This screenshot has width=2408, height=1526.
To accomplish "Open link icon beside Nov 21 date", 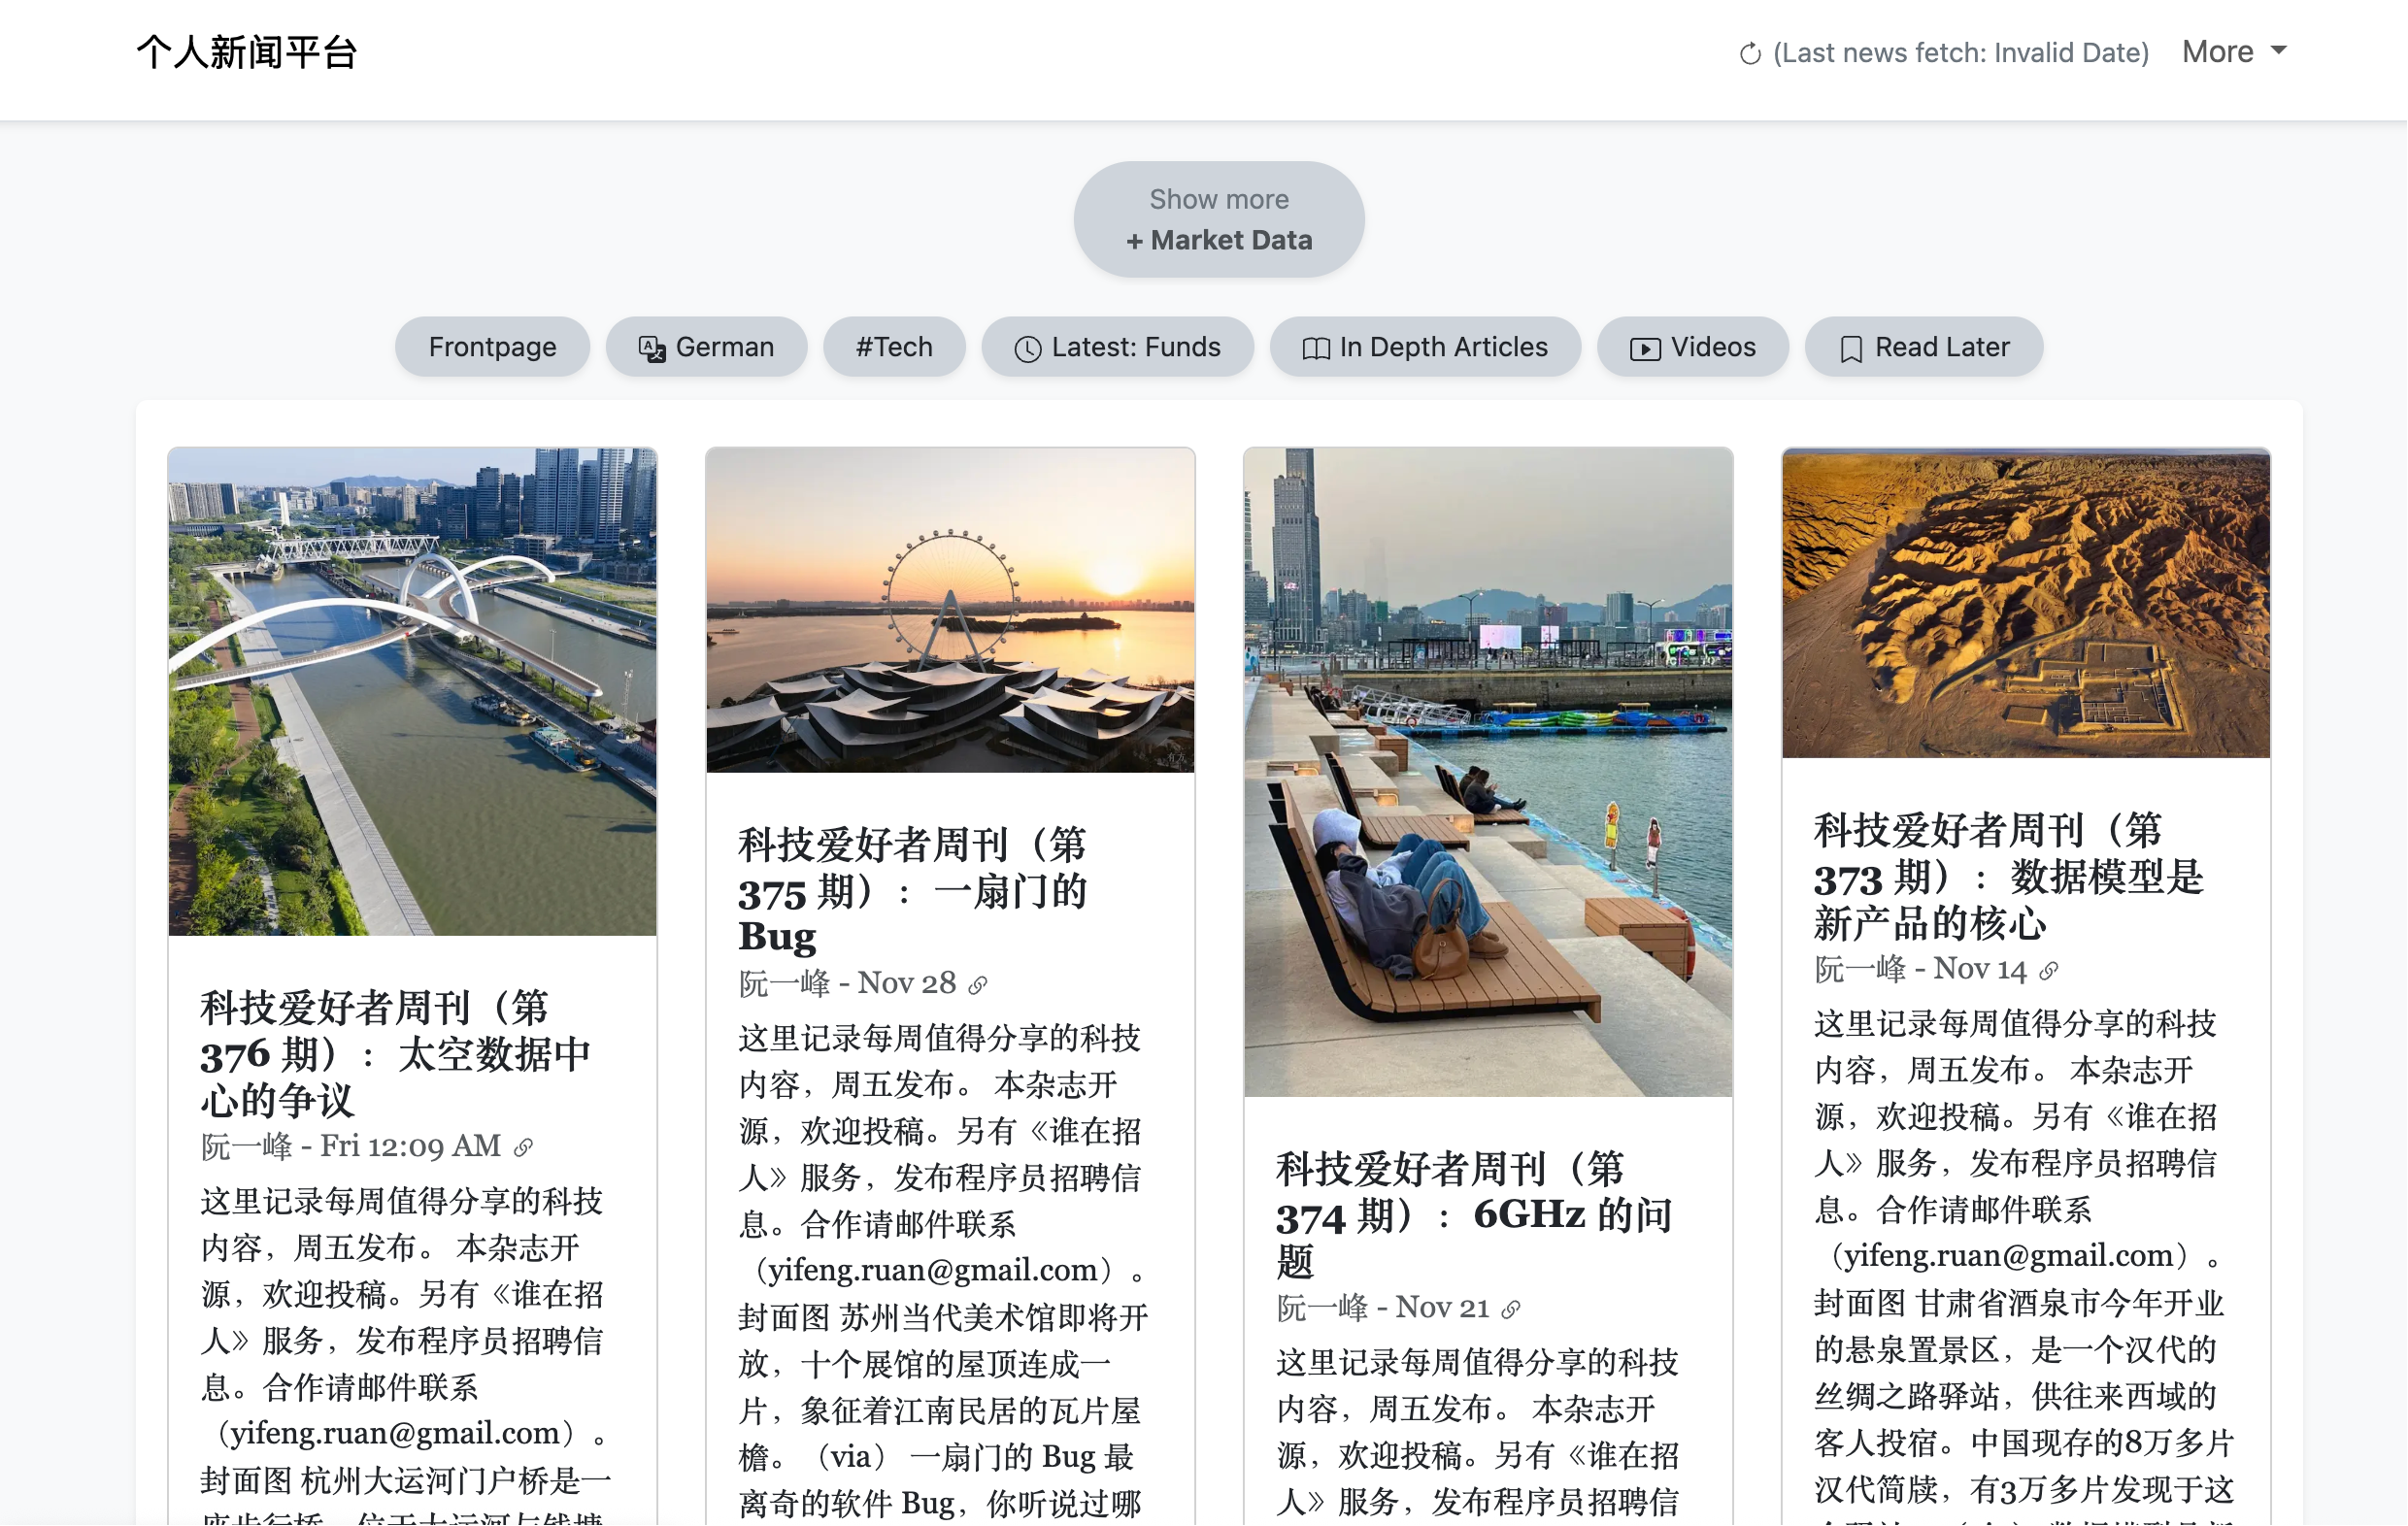I will [x=1511, y=1310].
